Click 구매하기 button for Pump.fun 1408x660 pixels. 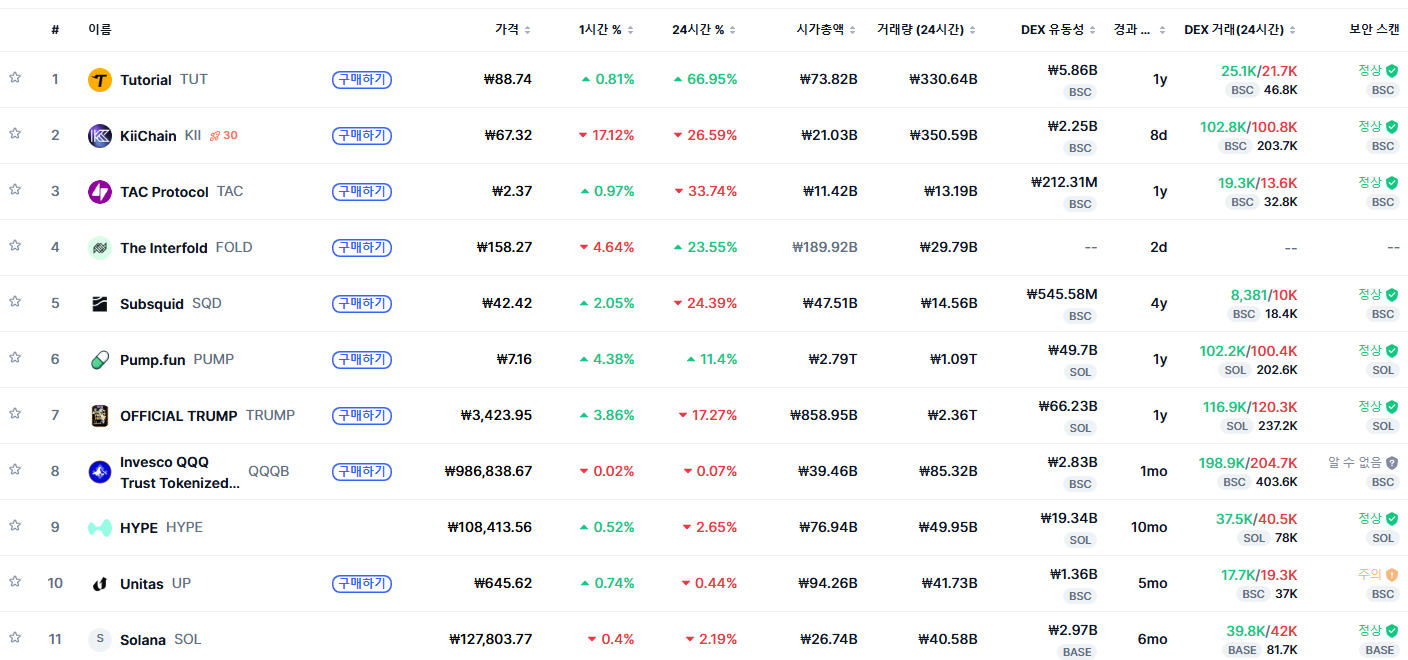[x=362, y=359]
